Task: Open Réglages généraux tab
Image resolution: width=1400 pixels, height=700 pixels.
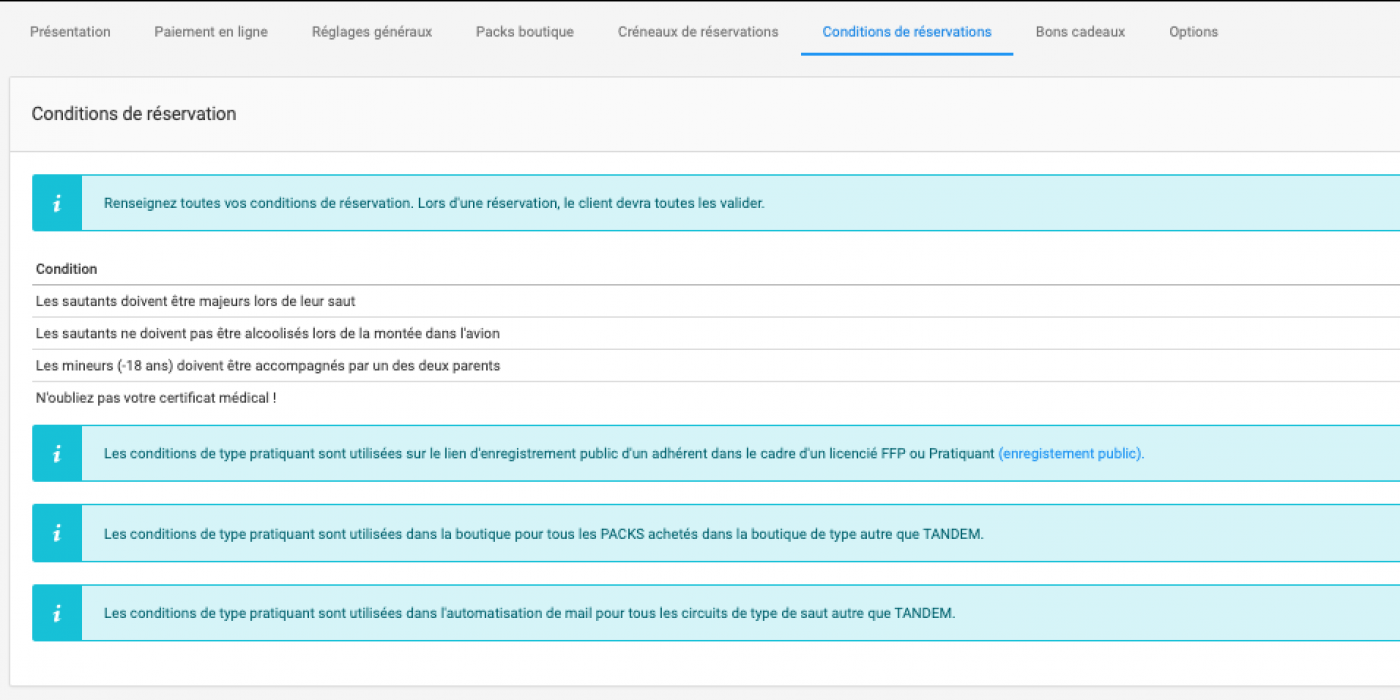Action: [x=372, y=32]
